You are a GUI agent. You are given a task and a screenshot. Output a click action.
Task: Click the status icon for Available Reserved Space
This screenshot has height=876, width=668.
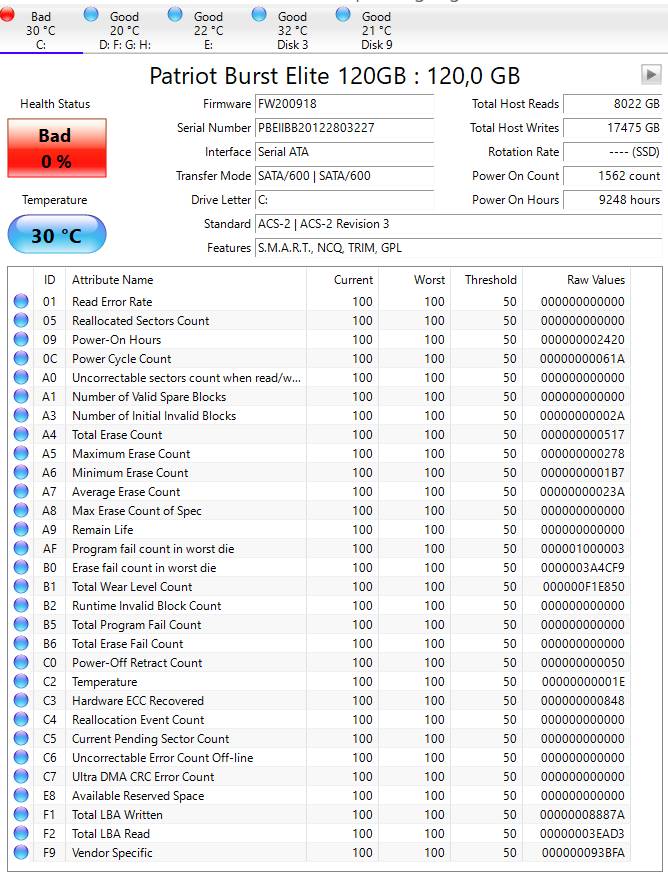click(21, 795)
